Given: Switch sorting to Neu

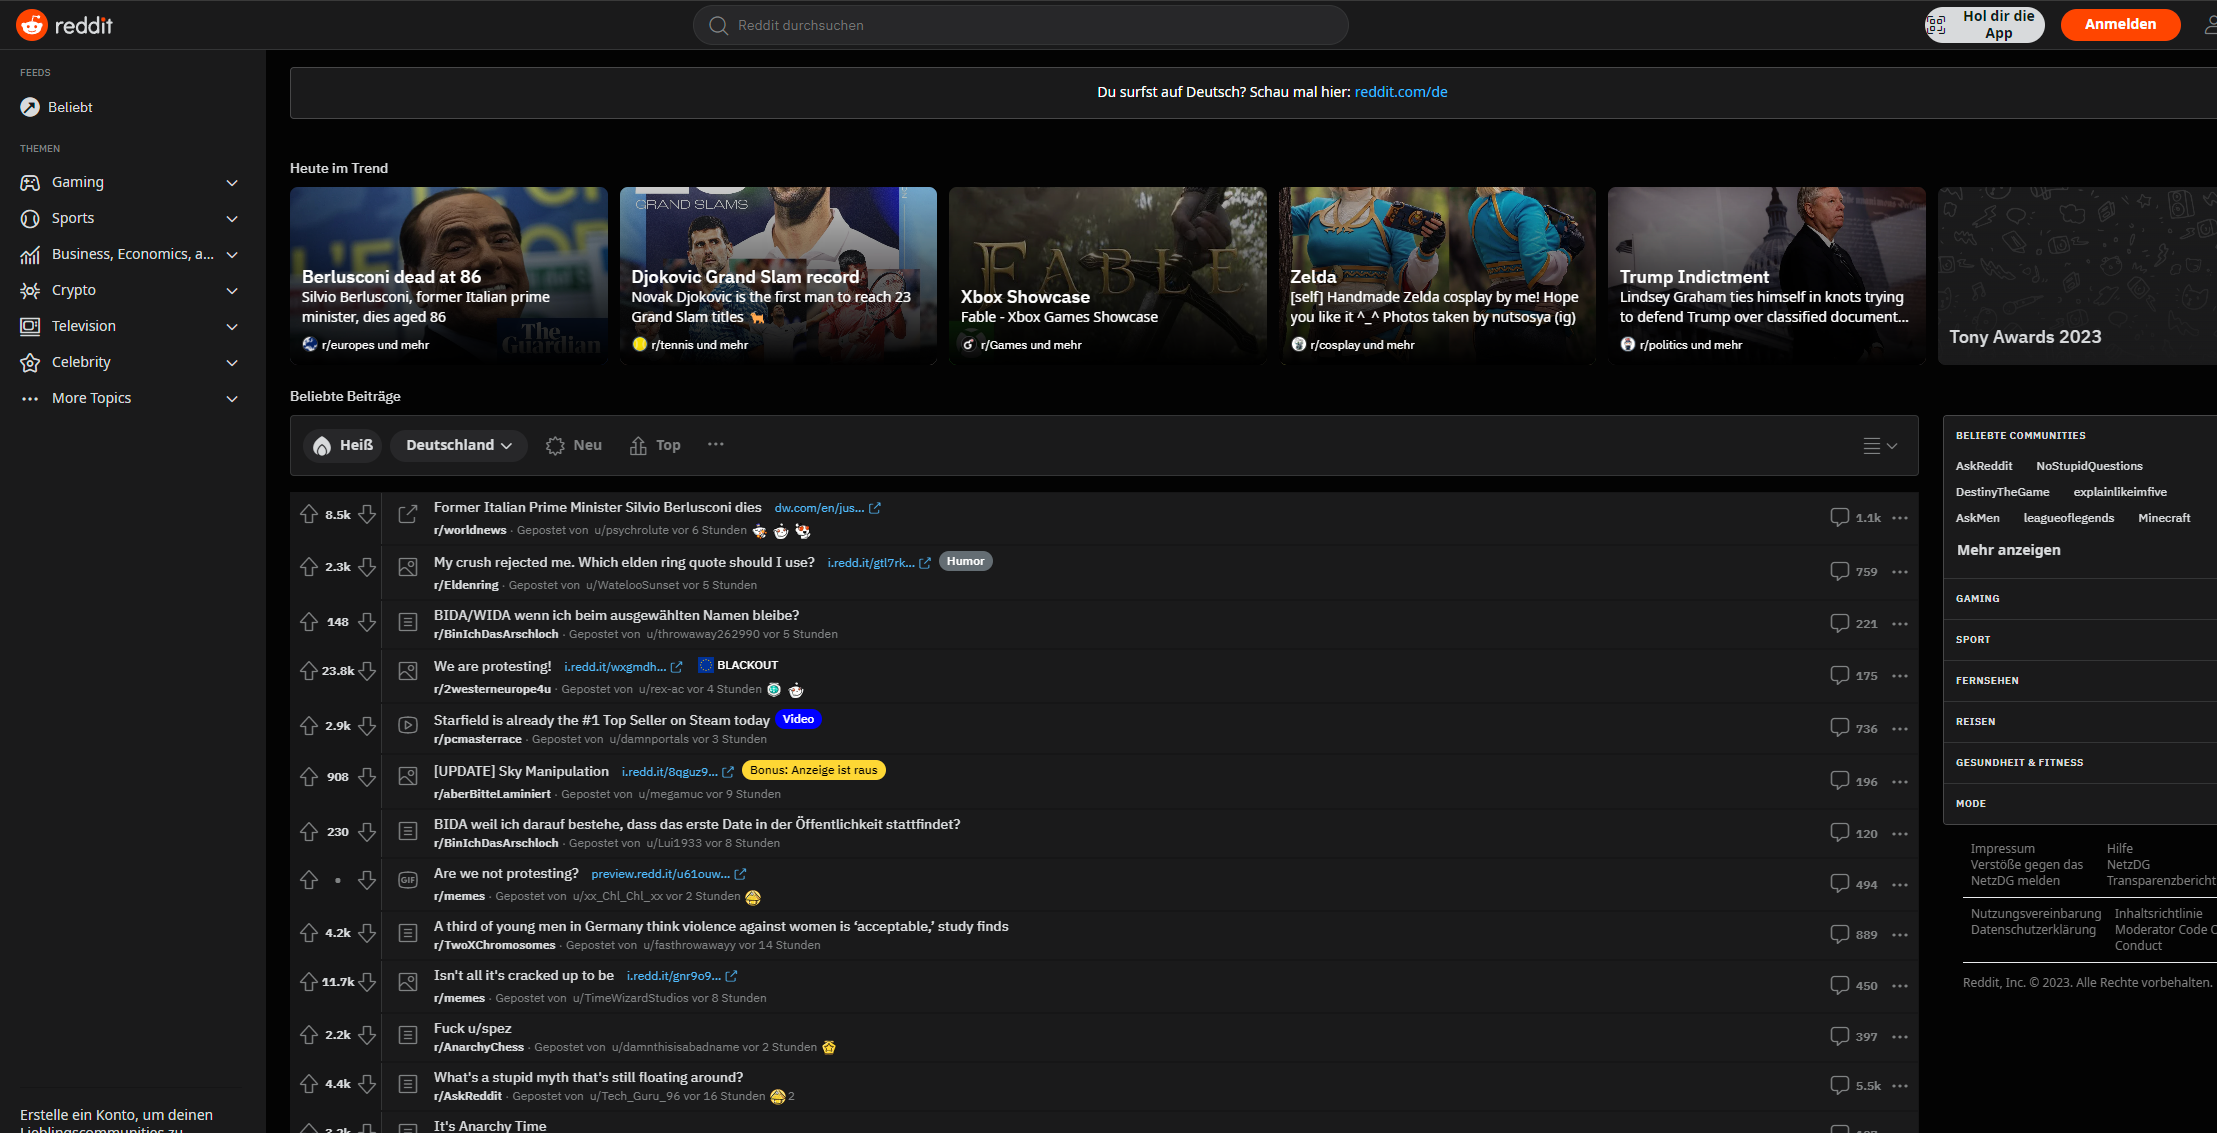Looking at the screenshot, I should tap(574, 445).
